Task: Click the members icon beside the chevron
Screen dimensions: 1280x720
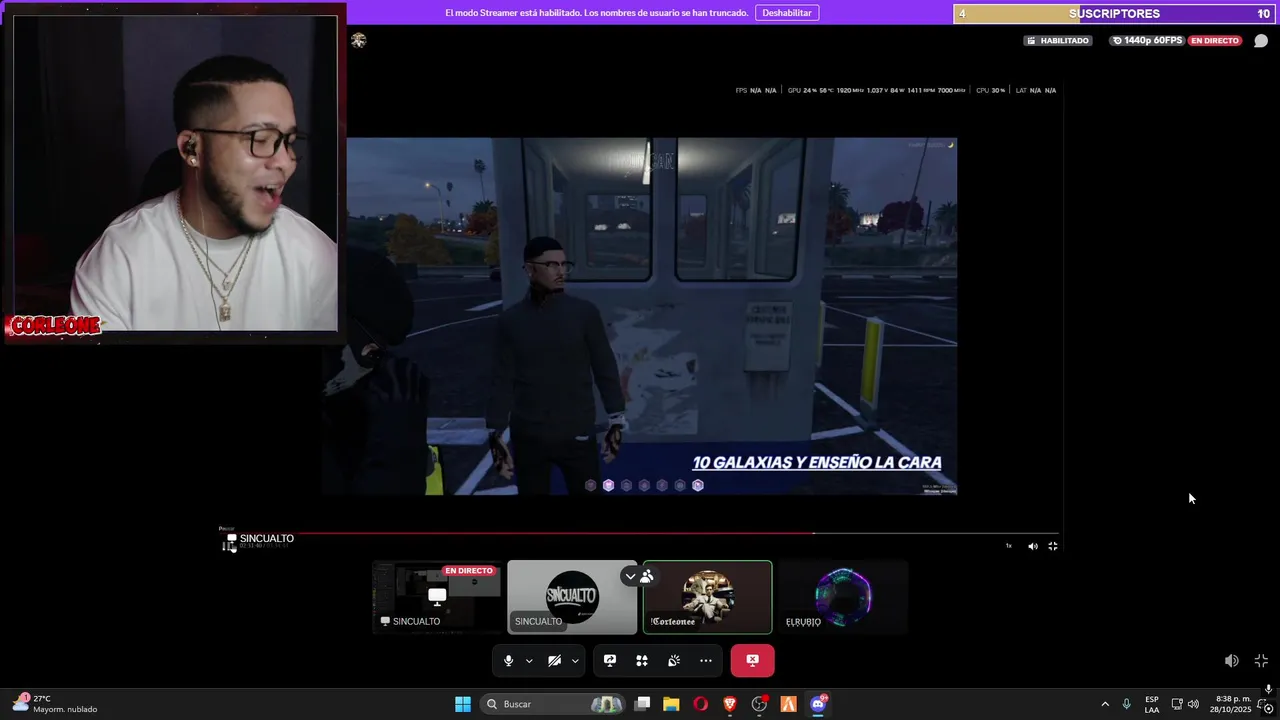Action: (647, 576)
